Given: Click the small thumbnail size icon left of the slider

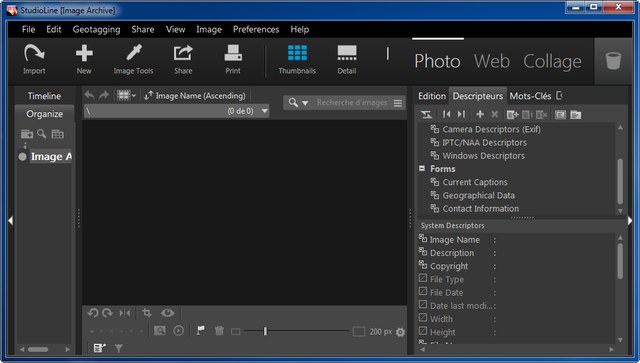Looking at the screenshot, I should click(236, 332).
